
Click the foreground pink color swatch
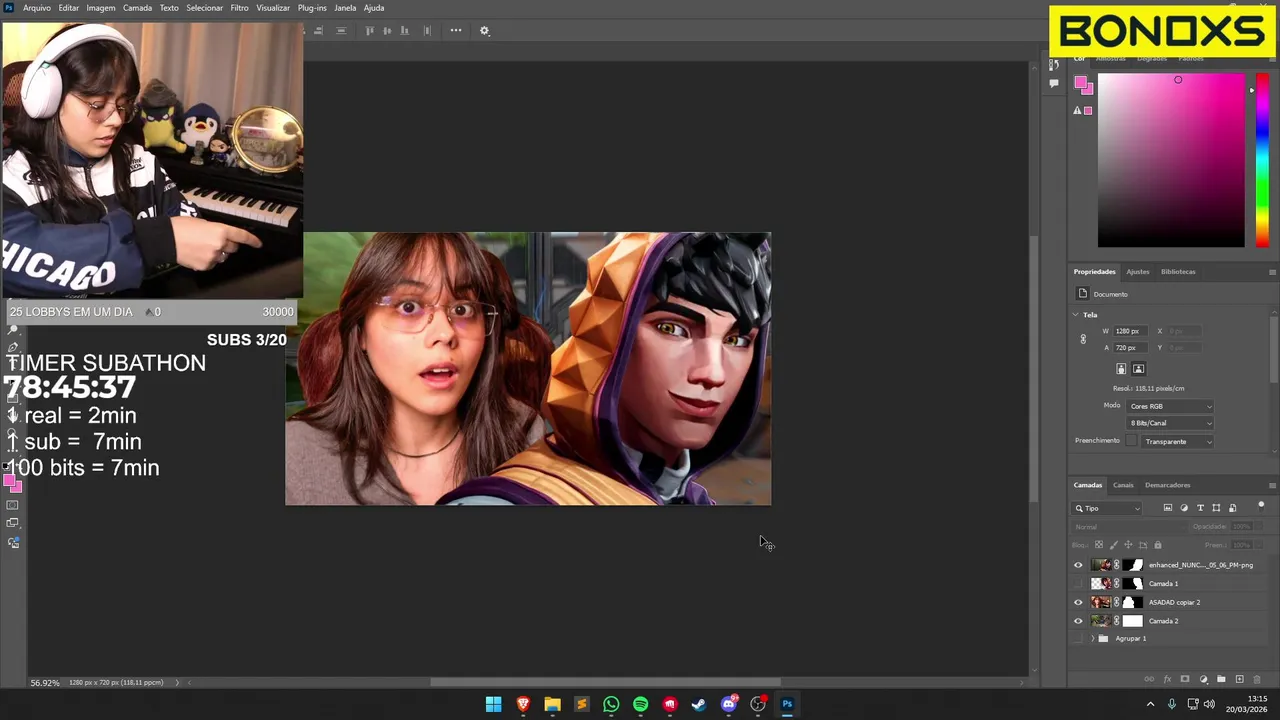click(1080, 83)
